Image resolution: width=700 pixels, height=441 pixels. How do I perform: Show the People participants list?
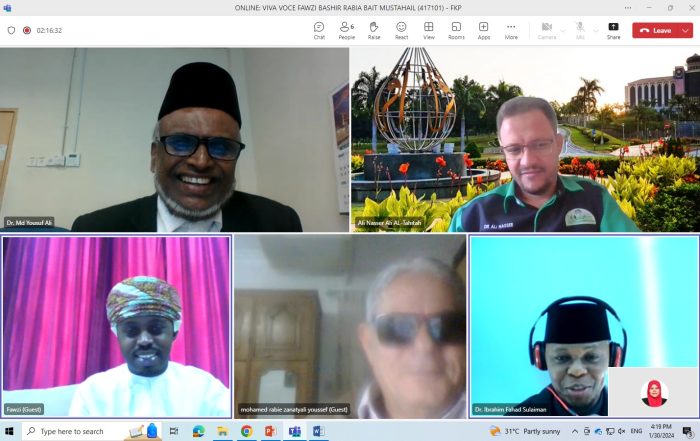tap(346, 30)
